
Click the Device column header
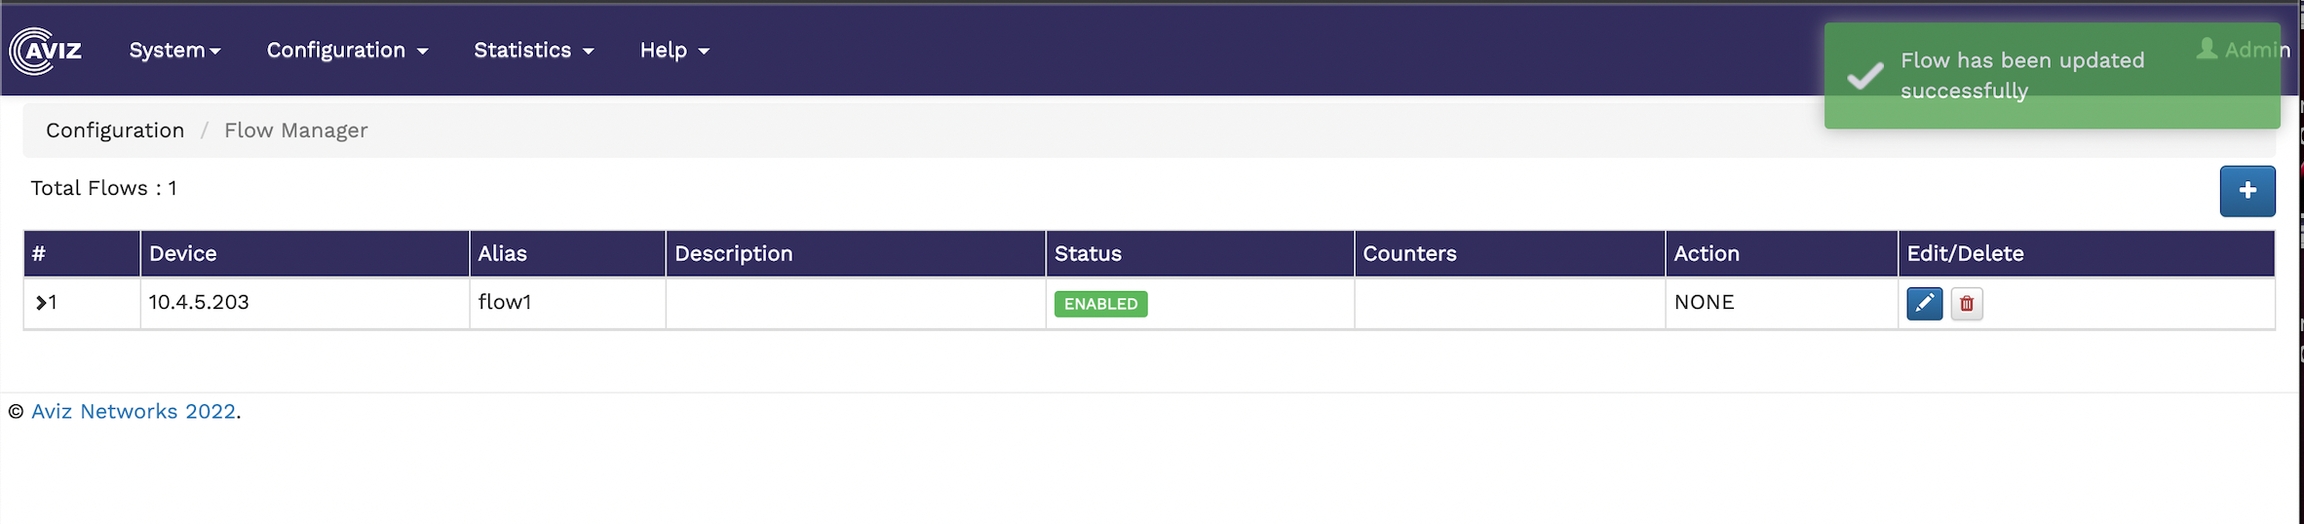coord(183,254)
